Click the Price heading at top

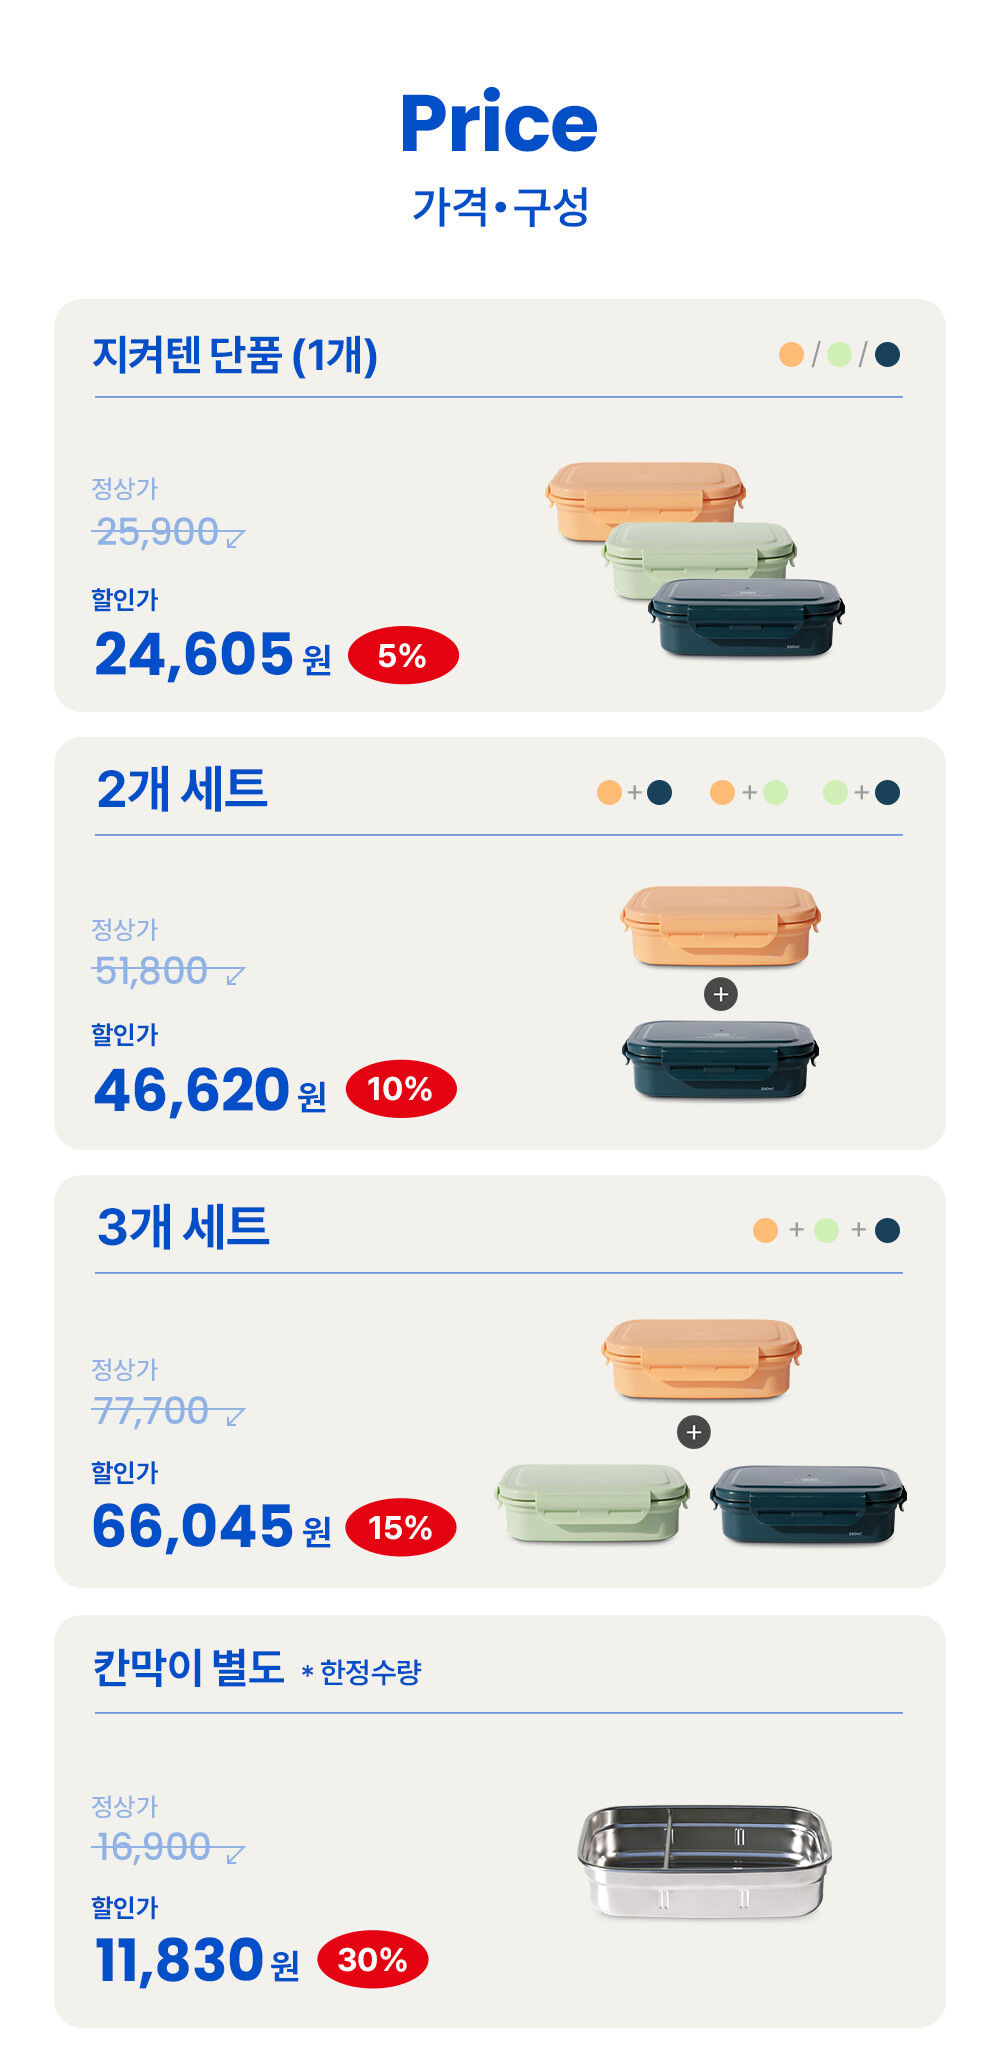(499, 123)
